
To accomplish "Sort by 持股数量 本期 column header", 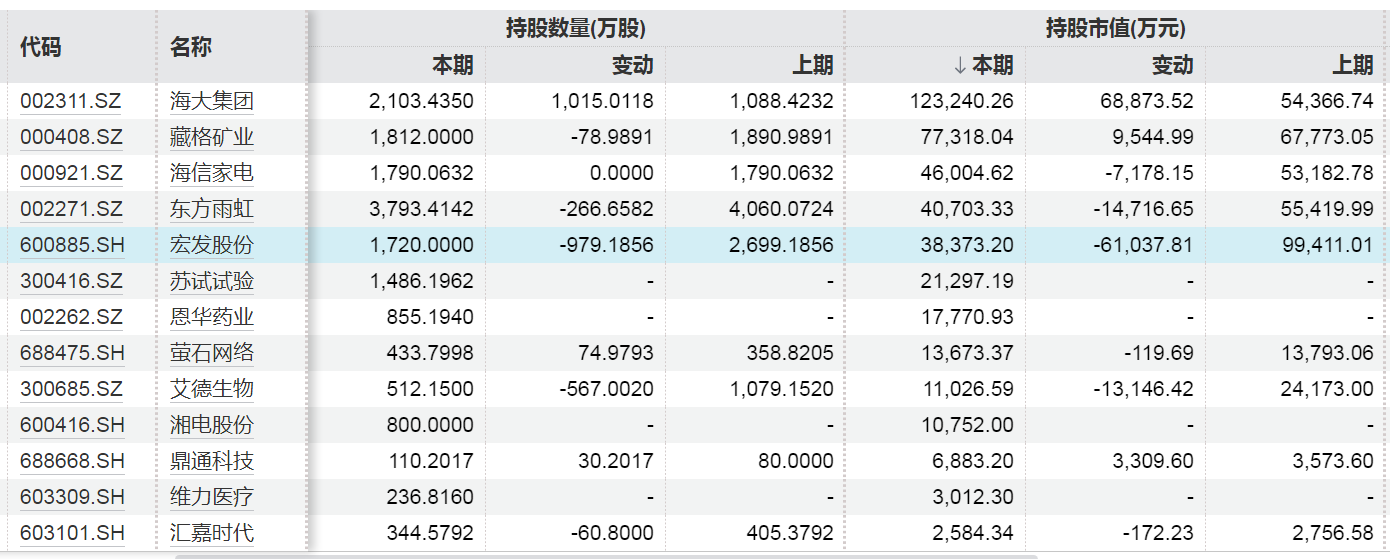I will click(x=453, y=65).
